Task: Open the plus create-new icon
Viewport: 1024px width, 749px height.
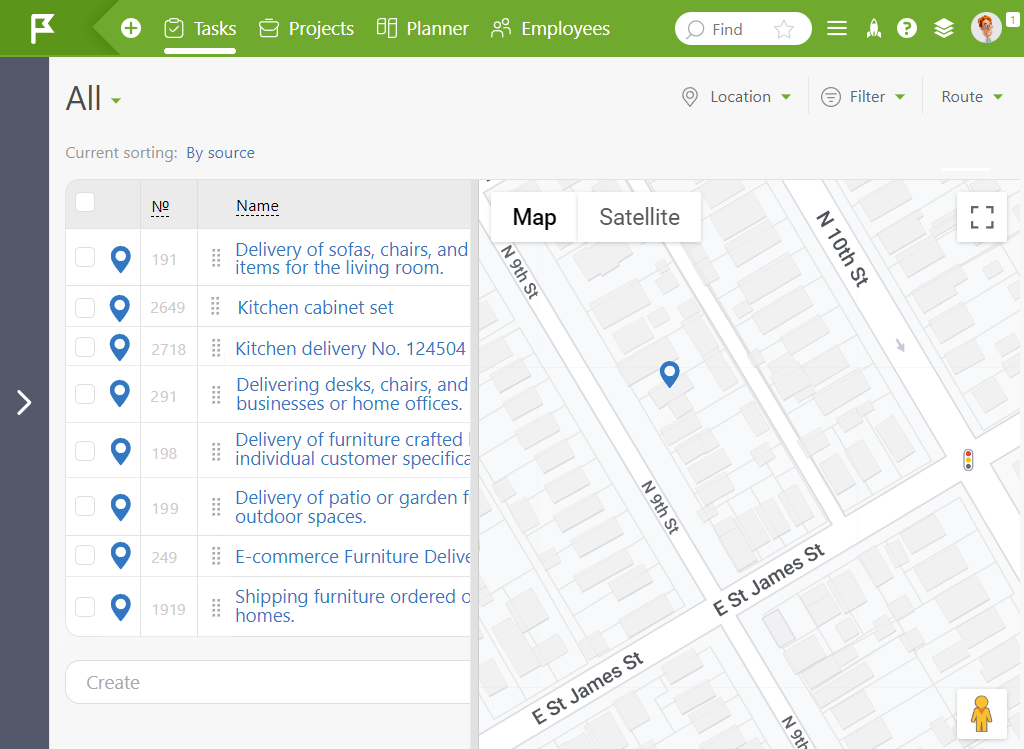Action: click(x=131, y=28)
